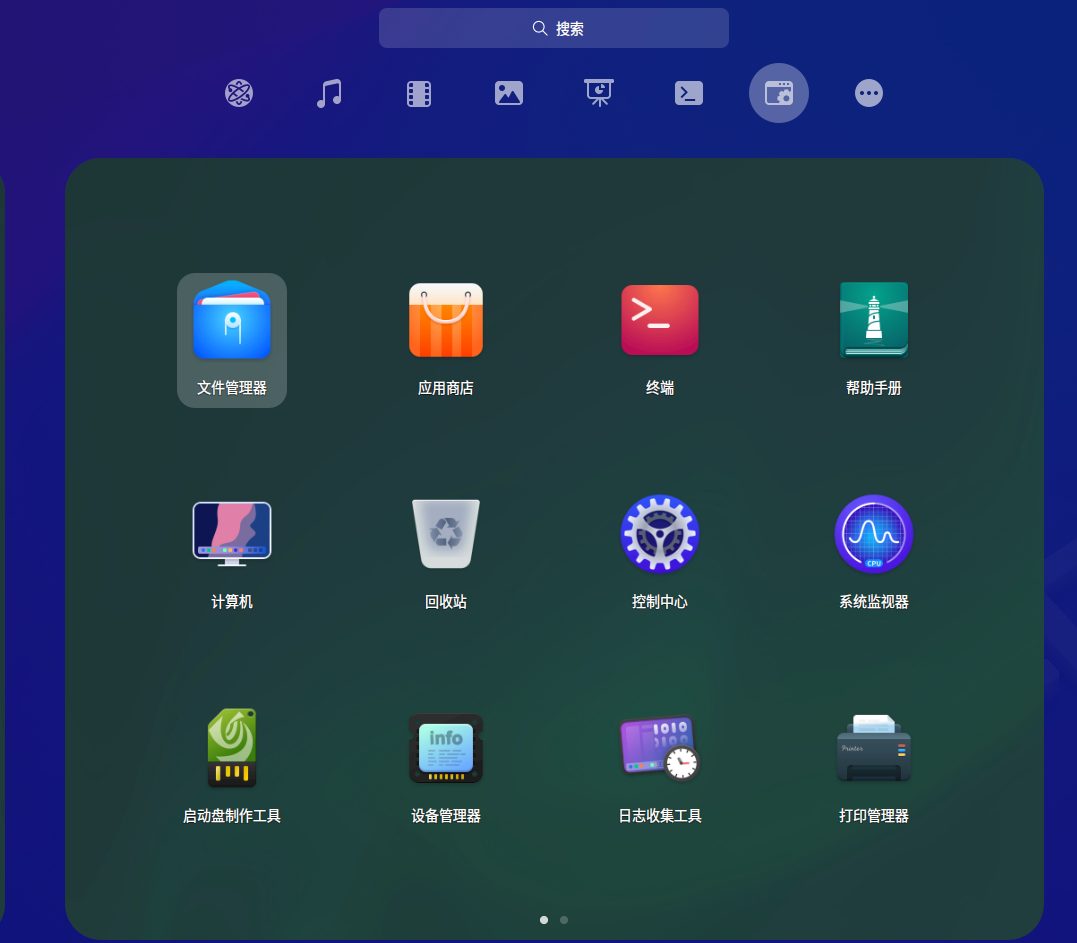Switch to the Video film-strip category
This screenshot has height=943, width=1077.
point(419,93)
